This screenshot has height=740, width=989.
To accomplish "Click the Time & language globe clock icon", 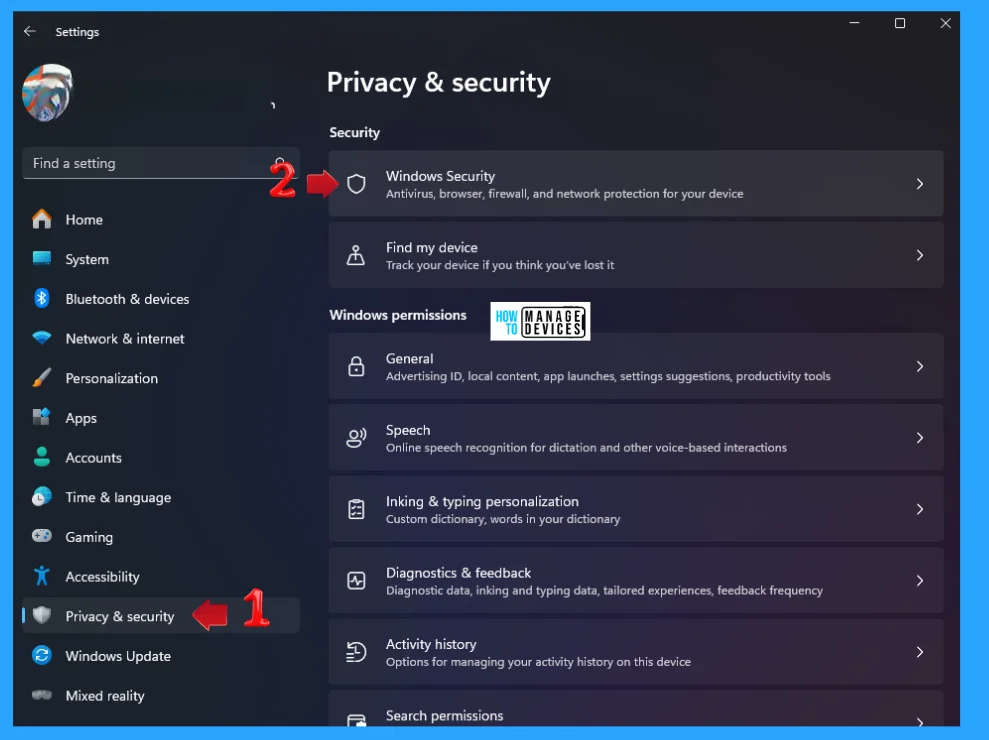I will 42,496.
